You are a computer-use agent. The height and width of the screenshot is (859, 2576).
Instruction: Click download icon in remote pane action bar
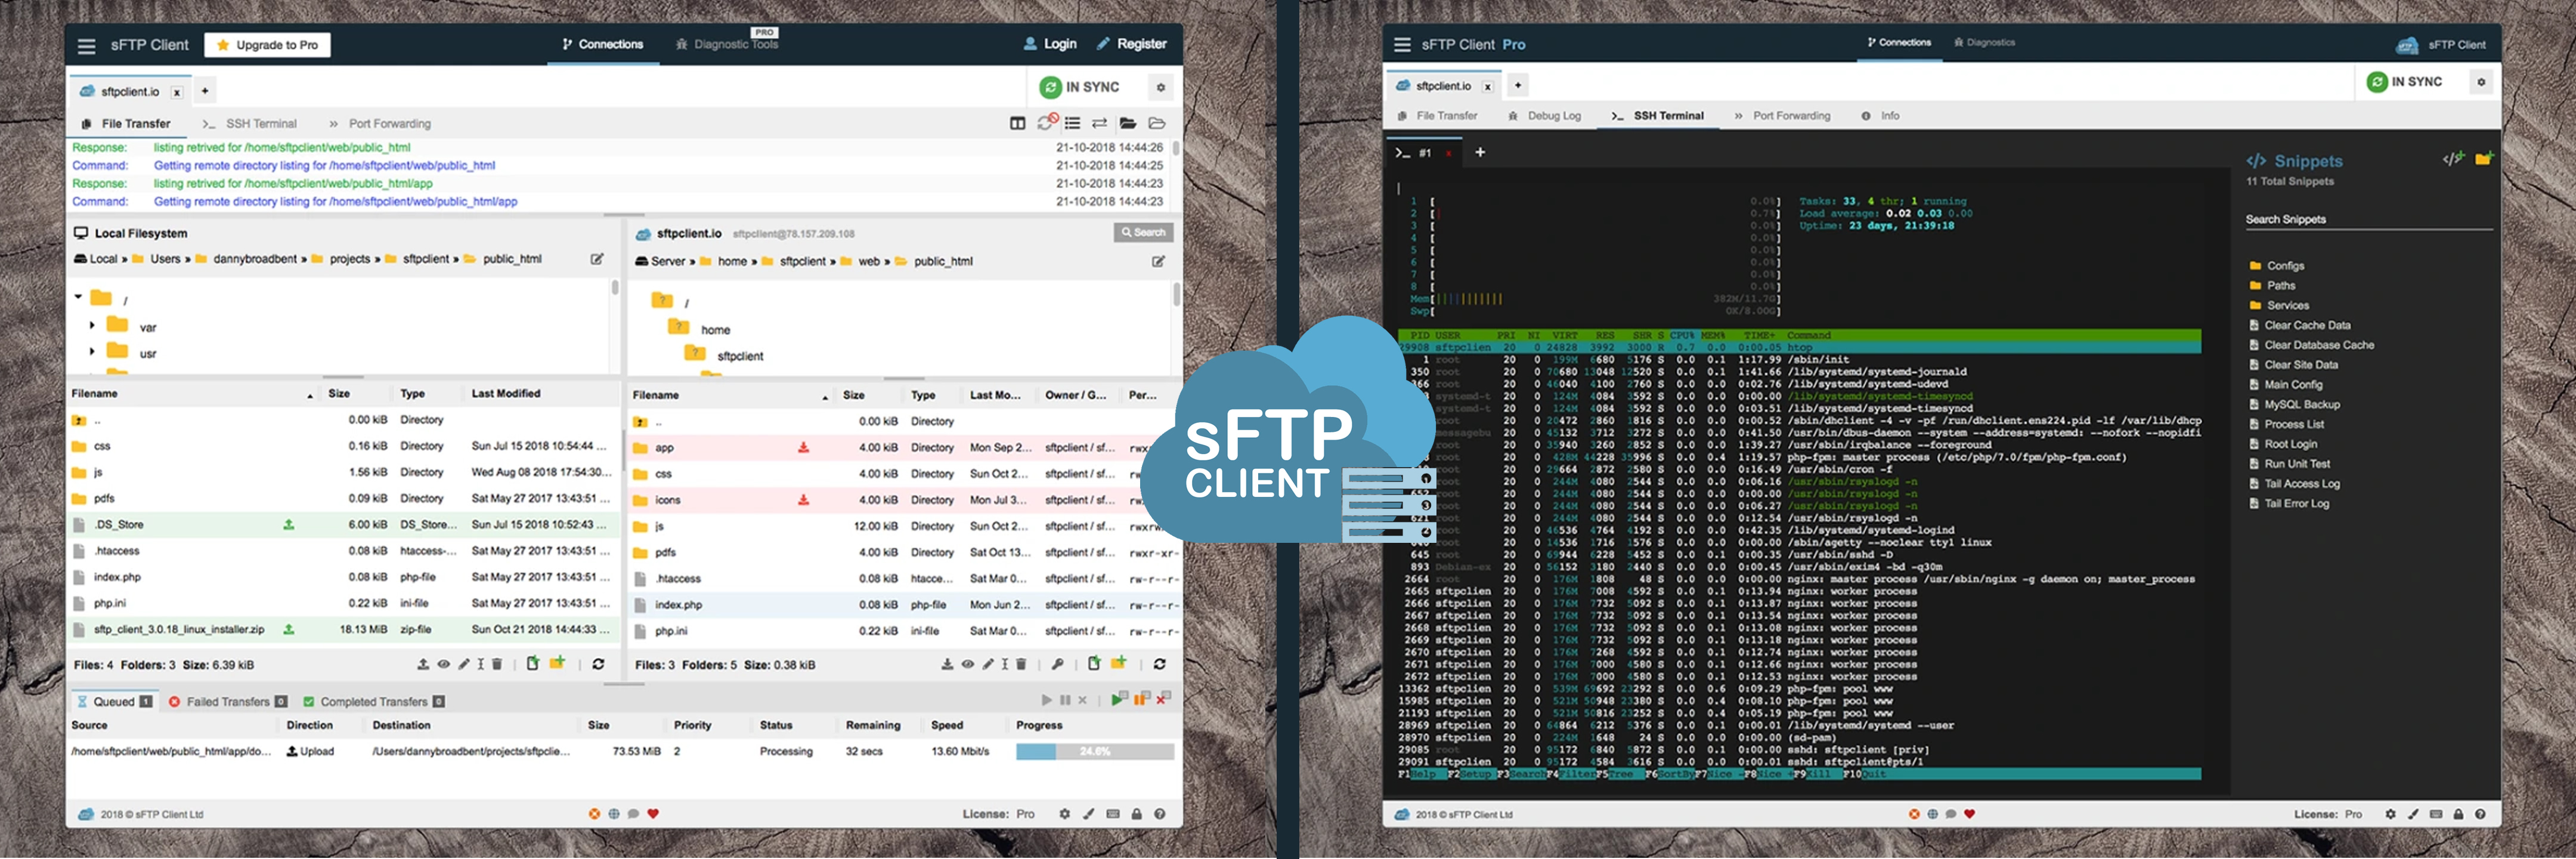(947, 664)
